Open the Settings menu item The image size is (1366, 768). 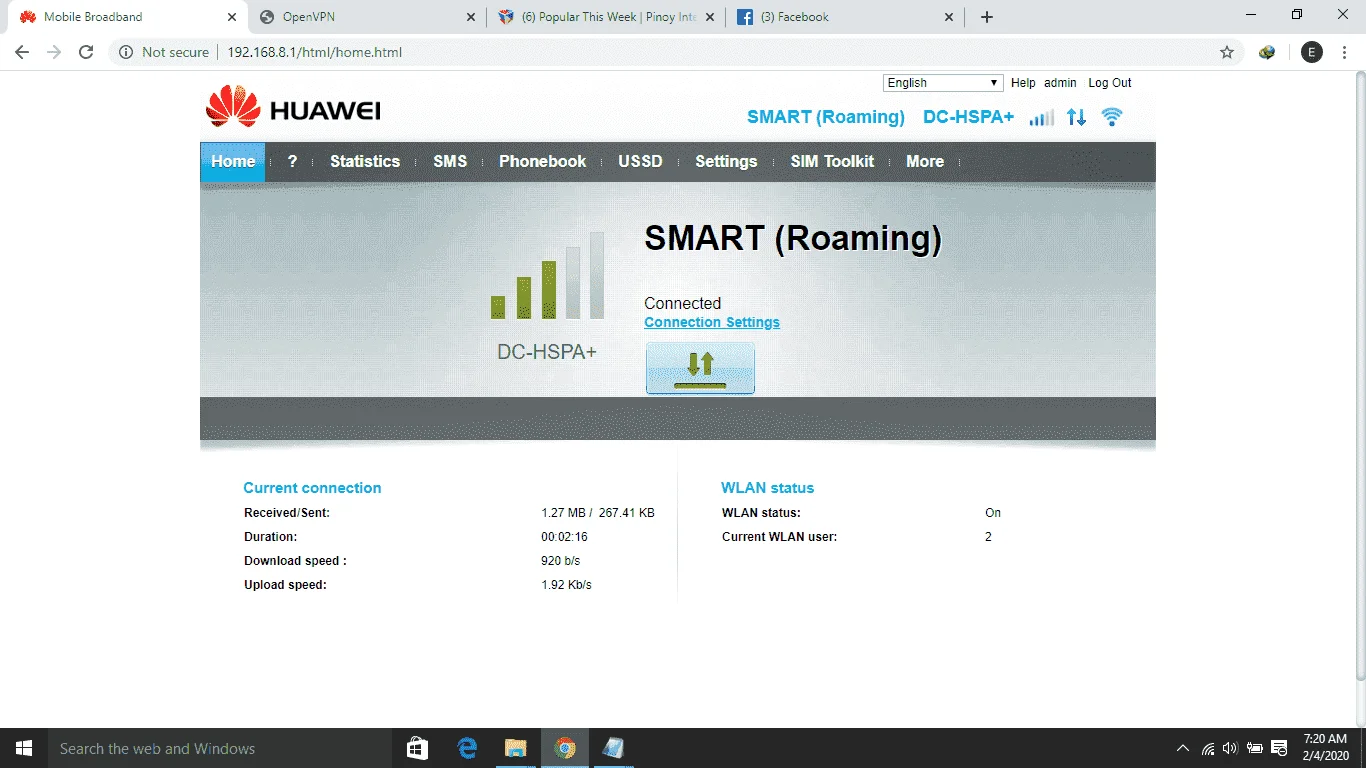point(726,161)
